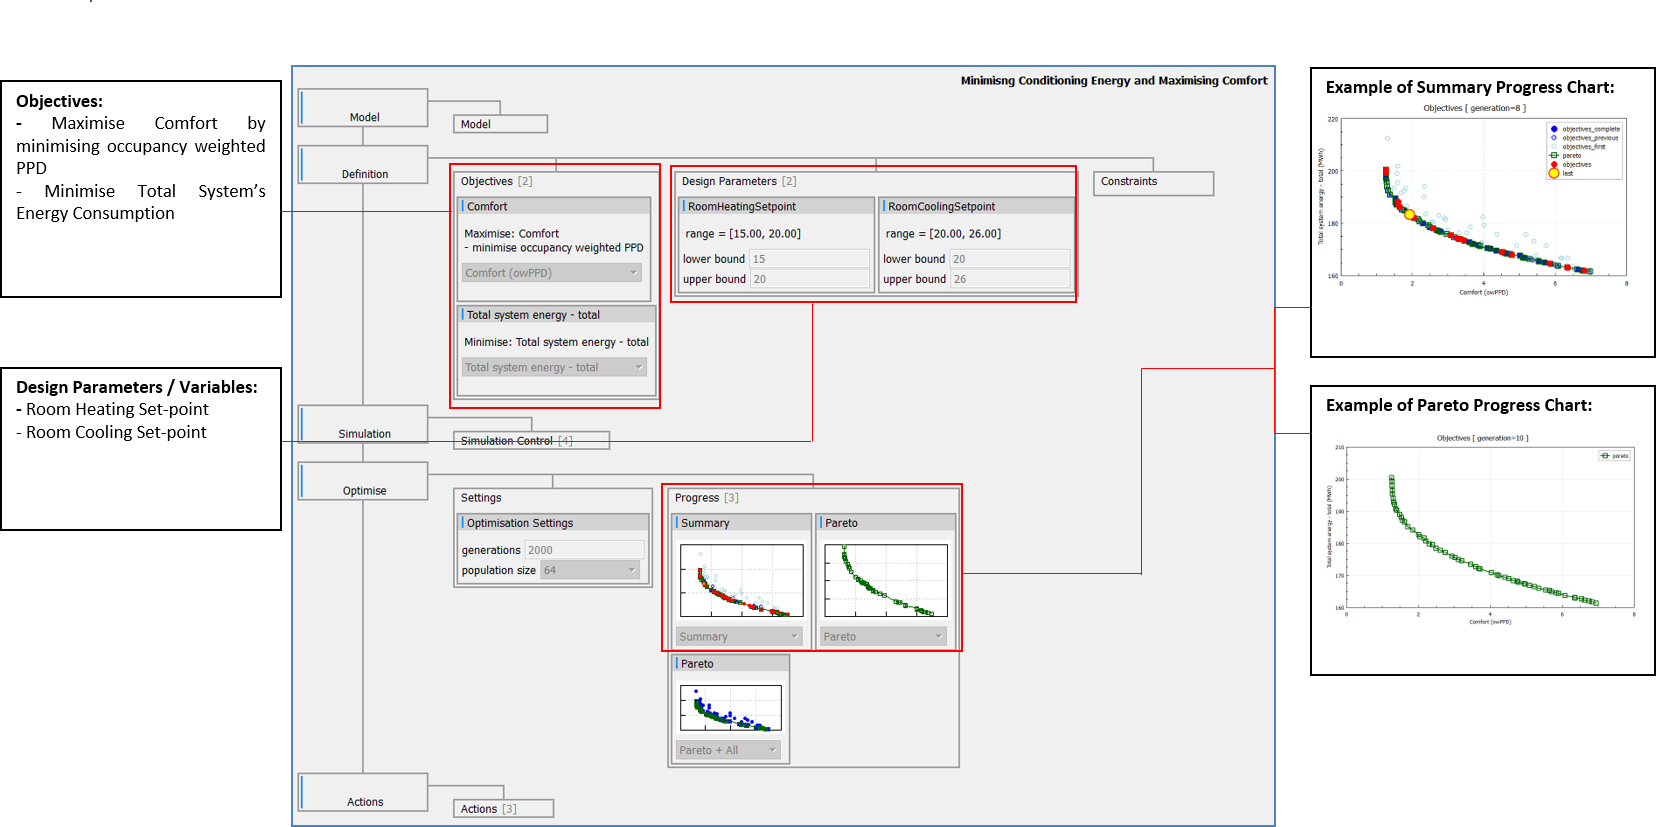1656x827 pixels.
Task: Select the Simulation section block
Action: tap(364, 424)
